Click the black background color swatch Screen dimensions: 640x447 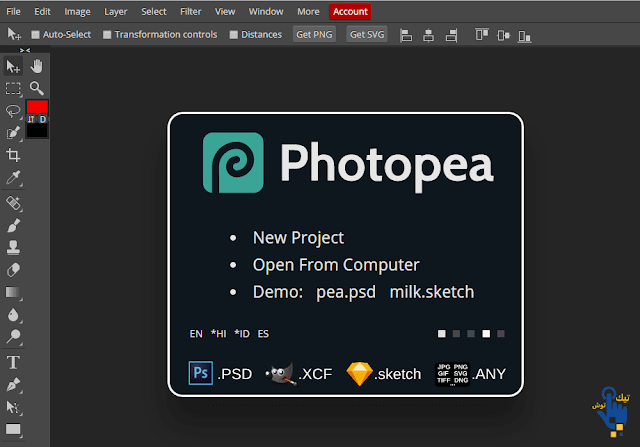click(37, 131)
